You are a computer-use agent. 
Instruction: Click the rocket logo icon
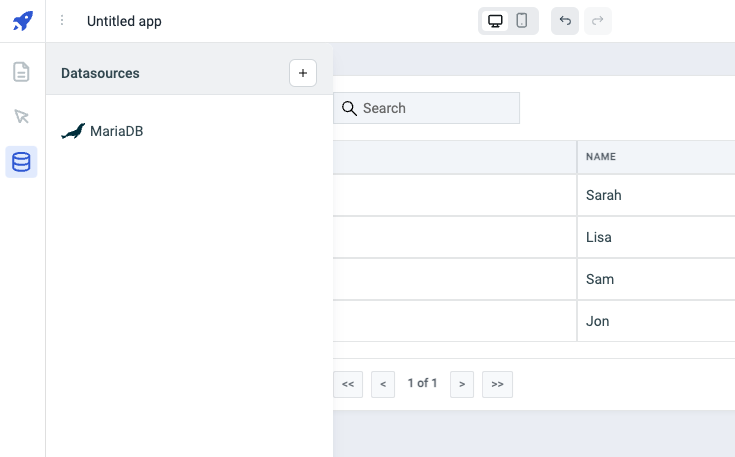coord(22,21)
